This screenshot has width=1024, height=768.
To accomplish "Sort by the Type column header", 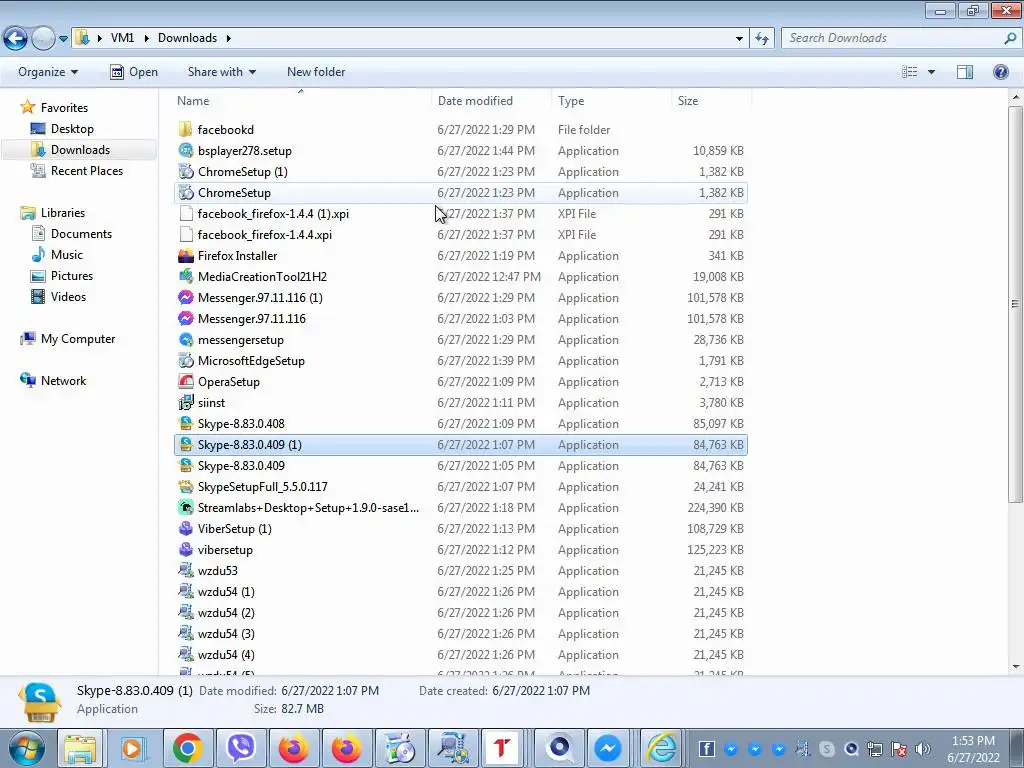I will [611, 101].
